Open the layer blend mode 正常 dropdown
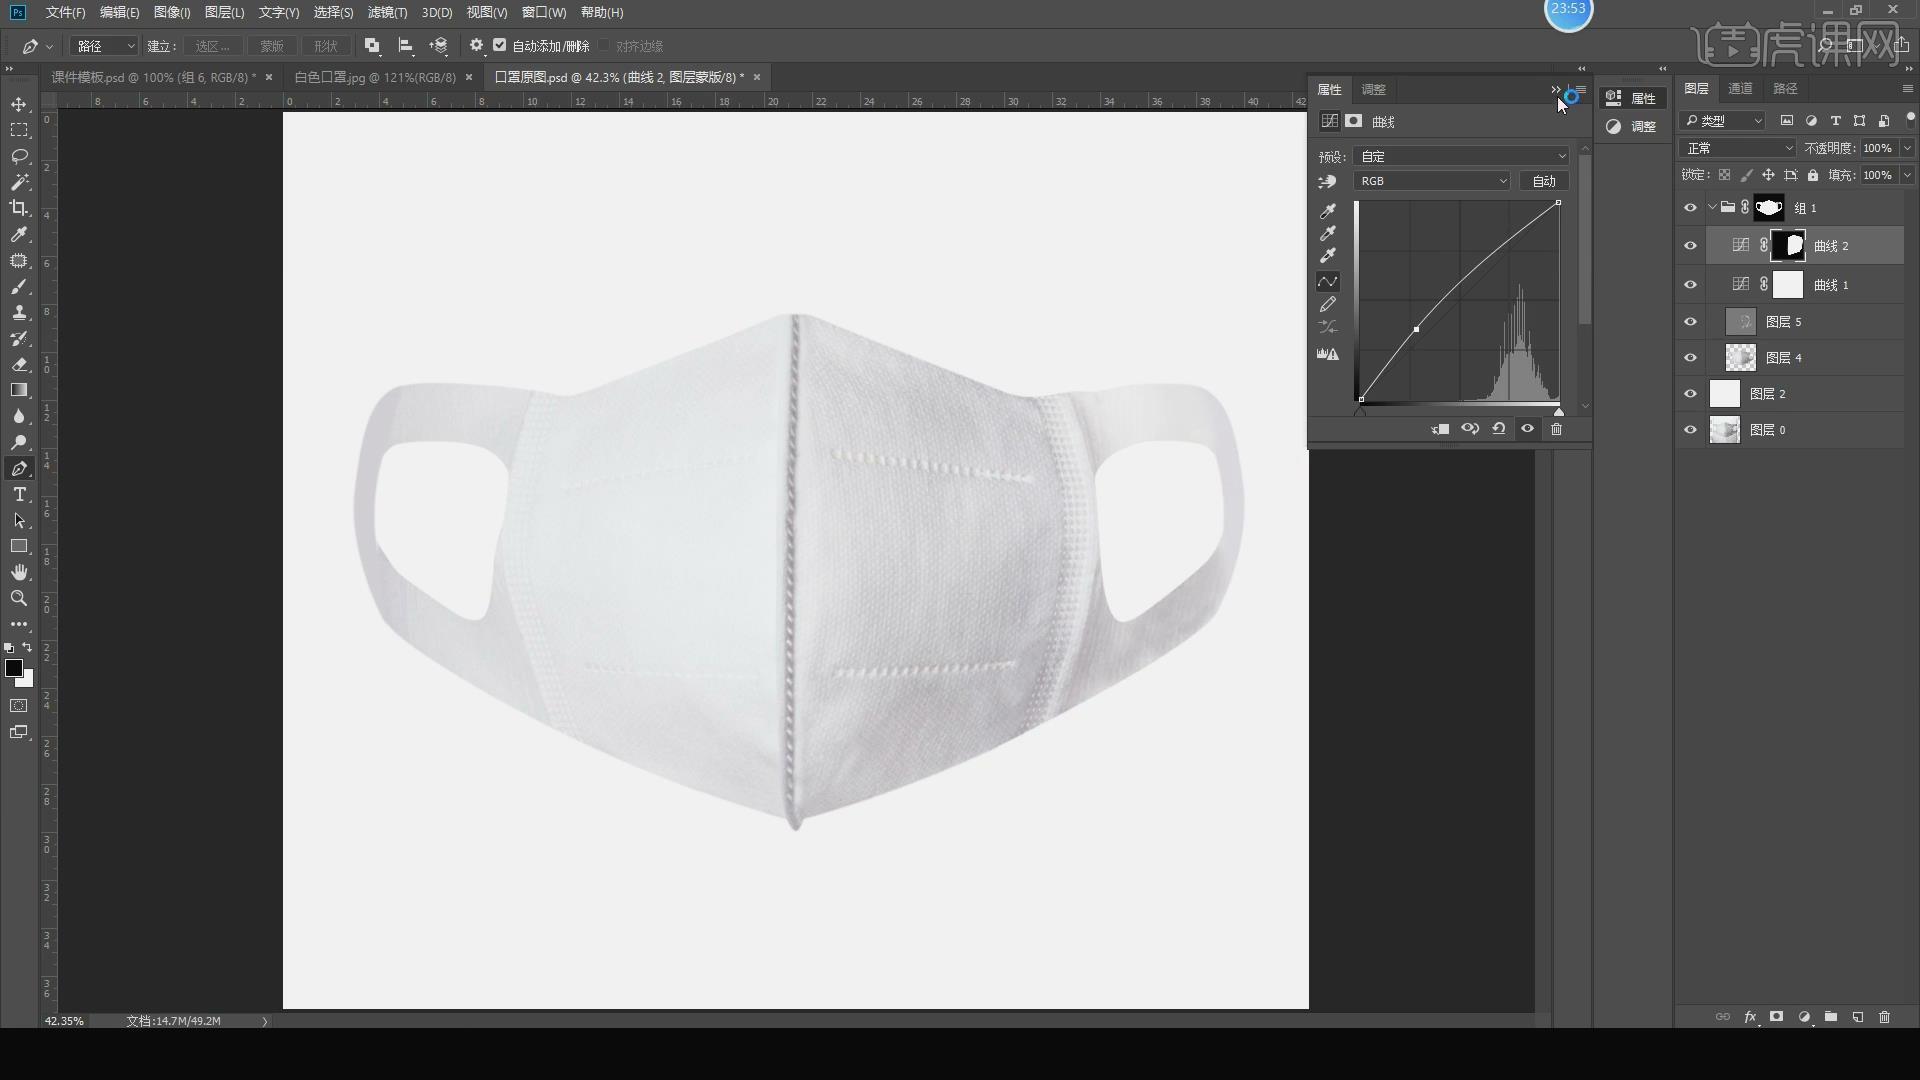This screenshot has height=1080, width=1920. (x=1739, y=148)
